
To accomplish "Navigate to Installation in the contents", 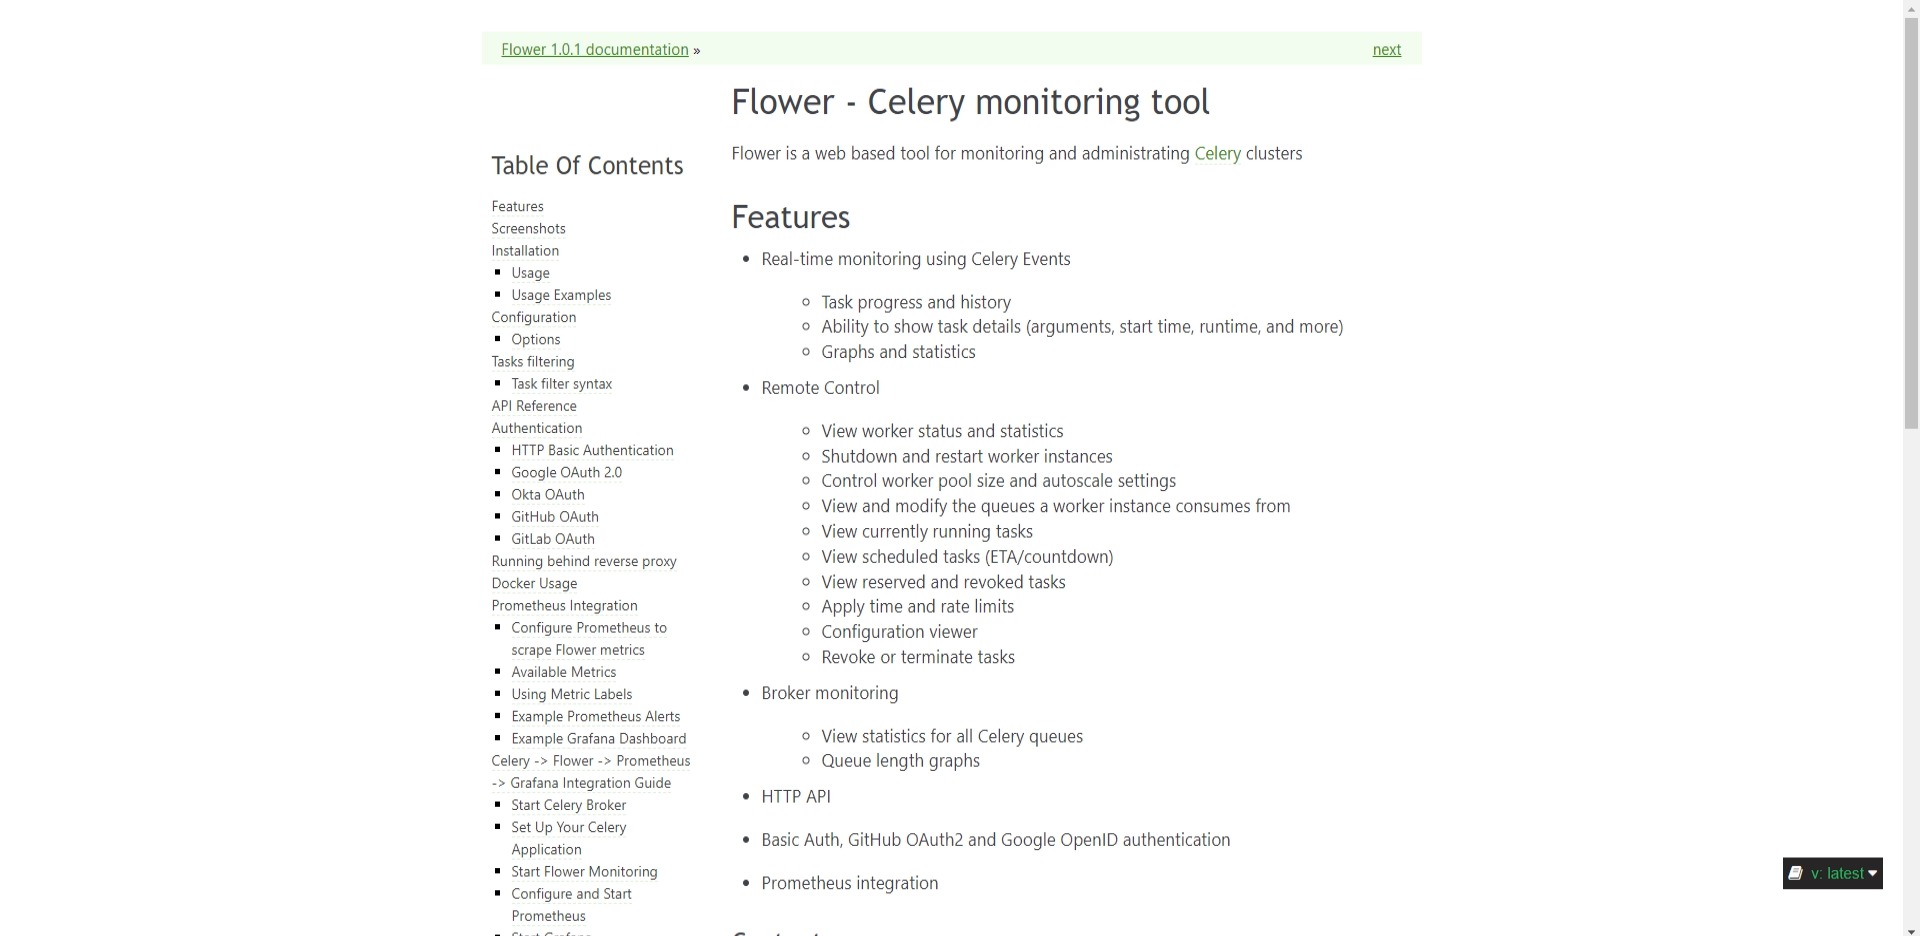I will tap(525, 251).
